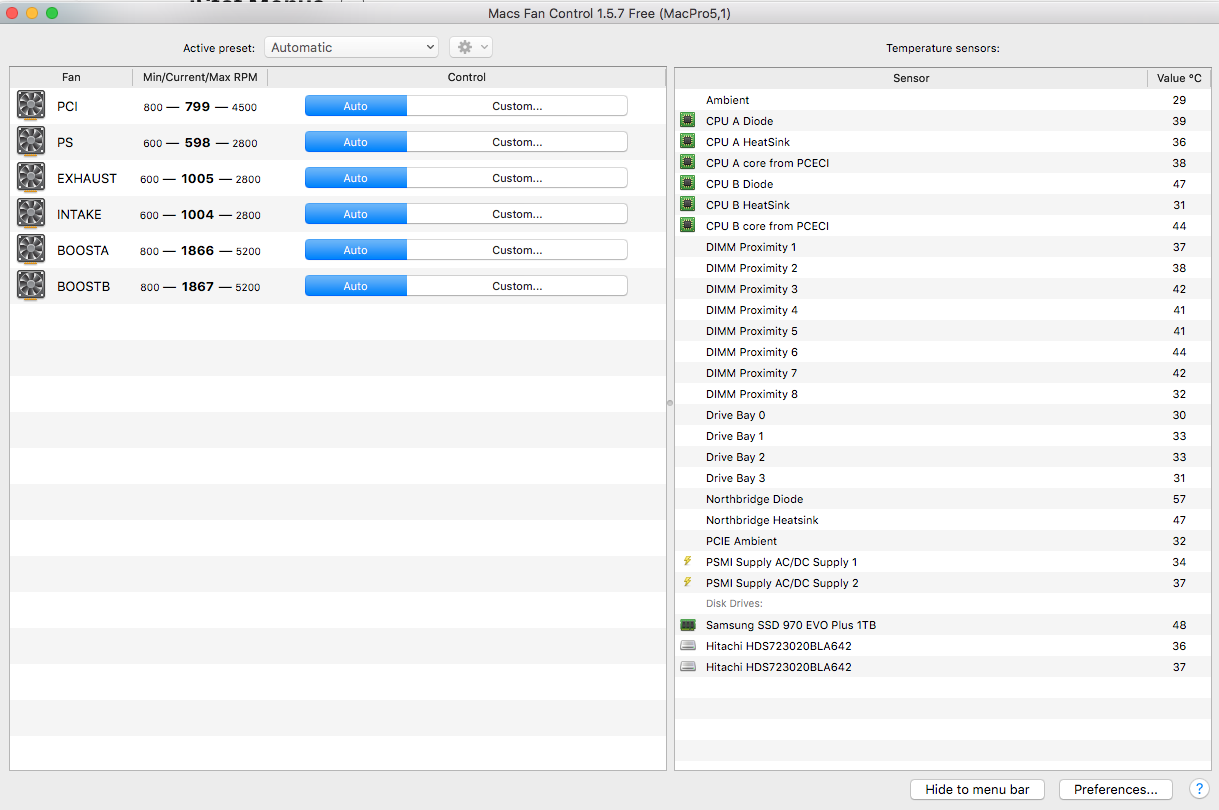Click the PSMI Supply 1 lightning icon
This screenshot has width=1219, height=810.
coord(687,561)
